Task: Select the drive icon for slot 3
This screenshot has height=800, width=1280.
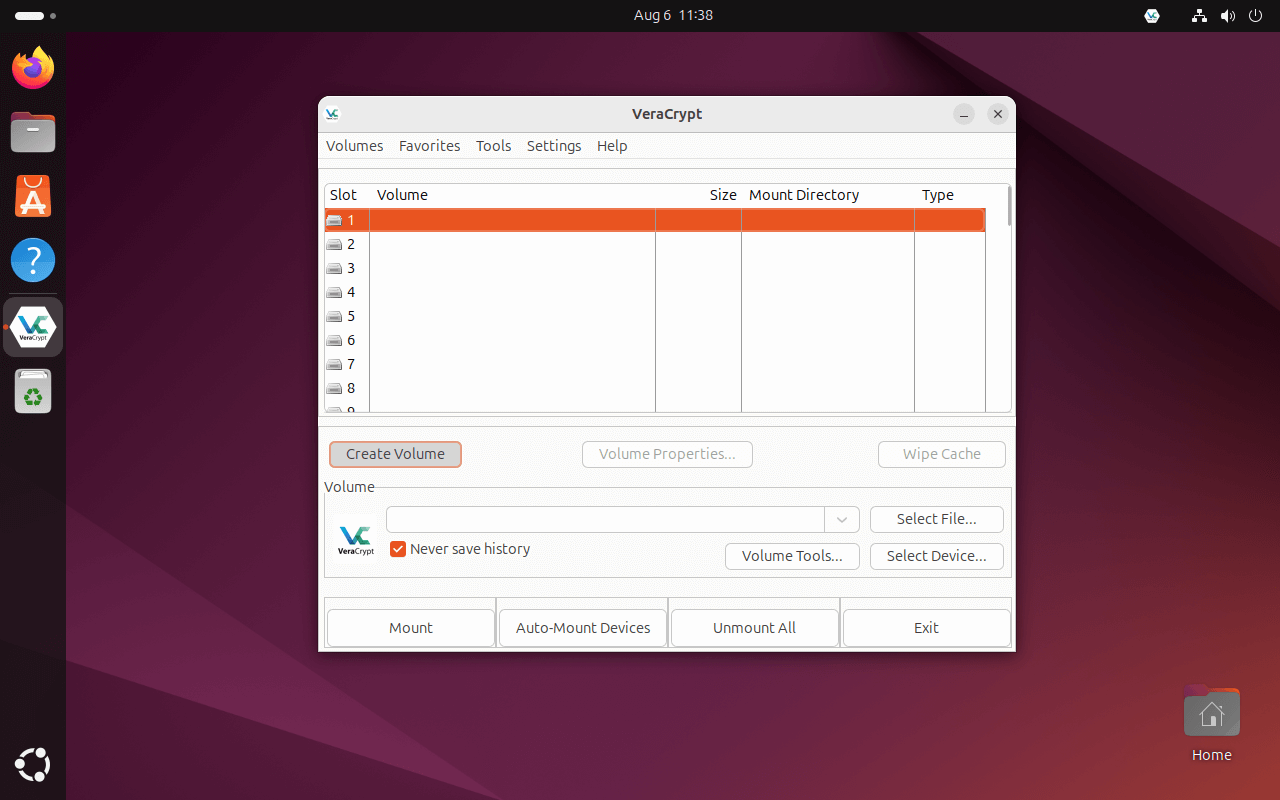Action: pos(334,268)
